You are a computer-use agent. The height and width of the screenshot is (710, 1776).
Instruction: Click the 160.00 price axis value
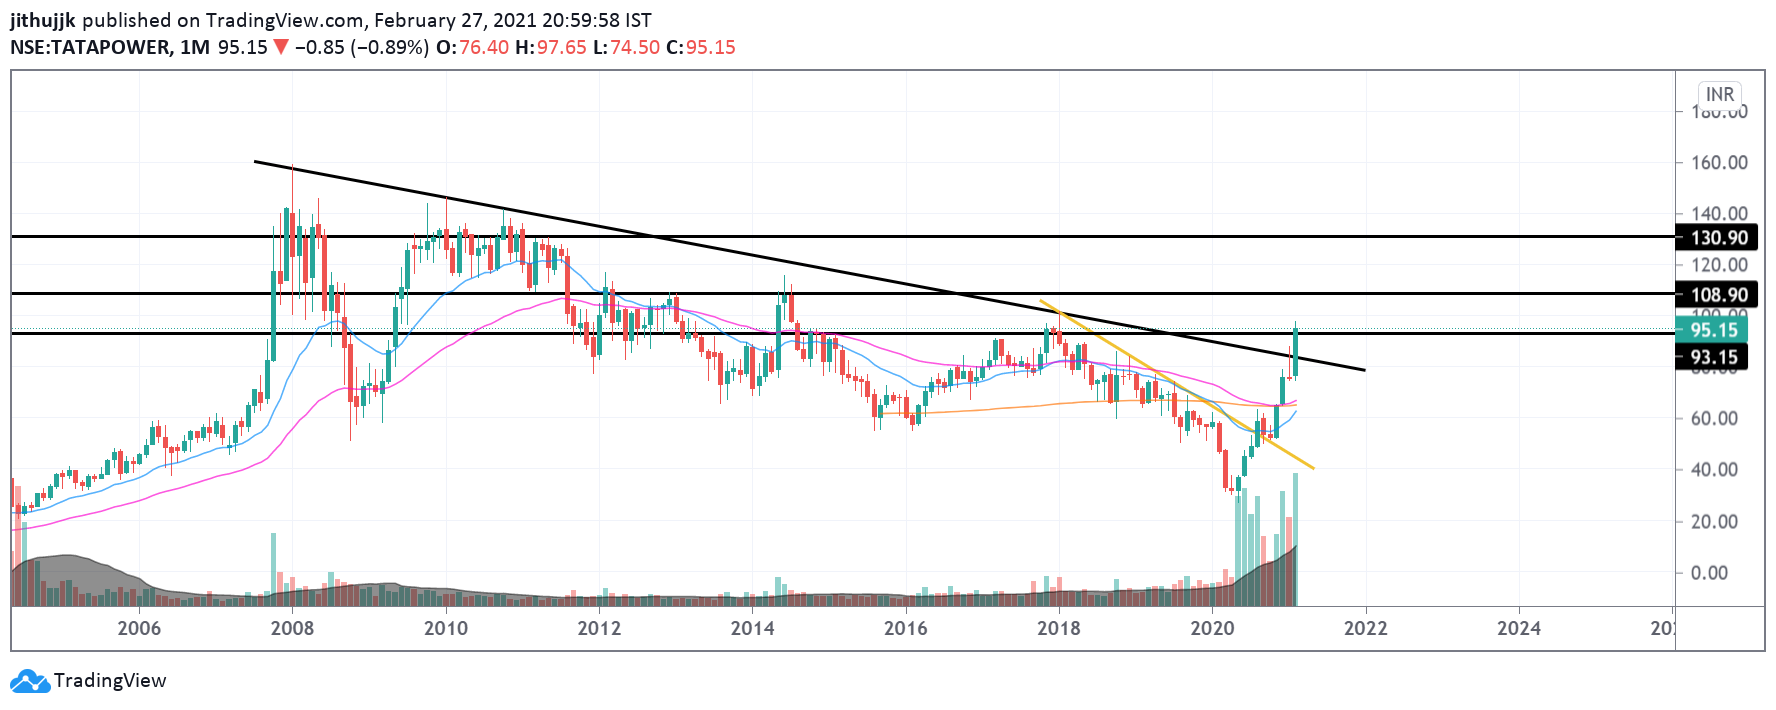tap(1719, 162)
